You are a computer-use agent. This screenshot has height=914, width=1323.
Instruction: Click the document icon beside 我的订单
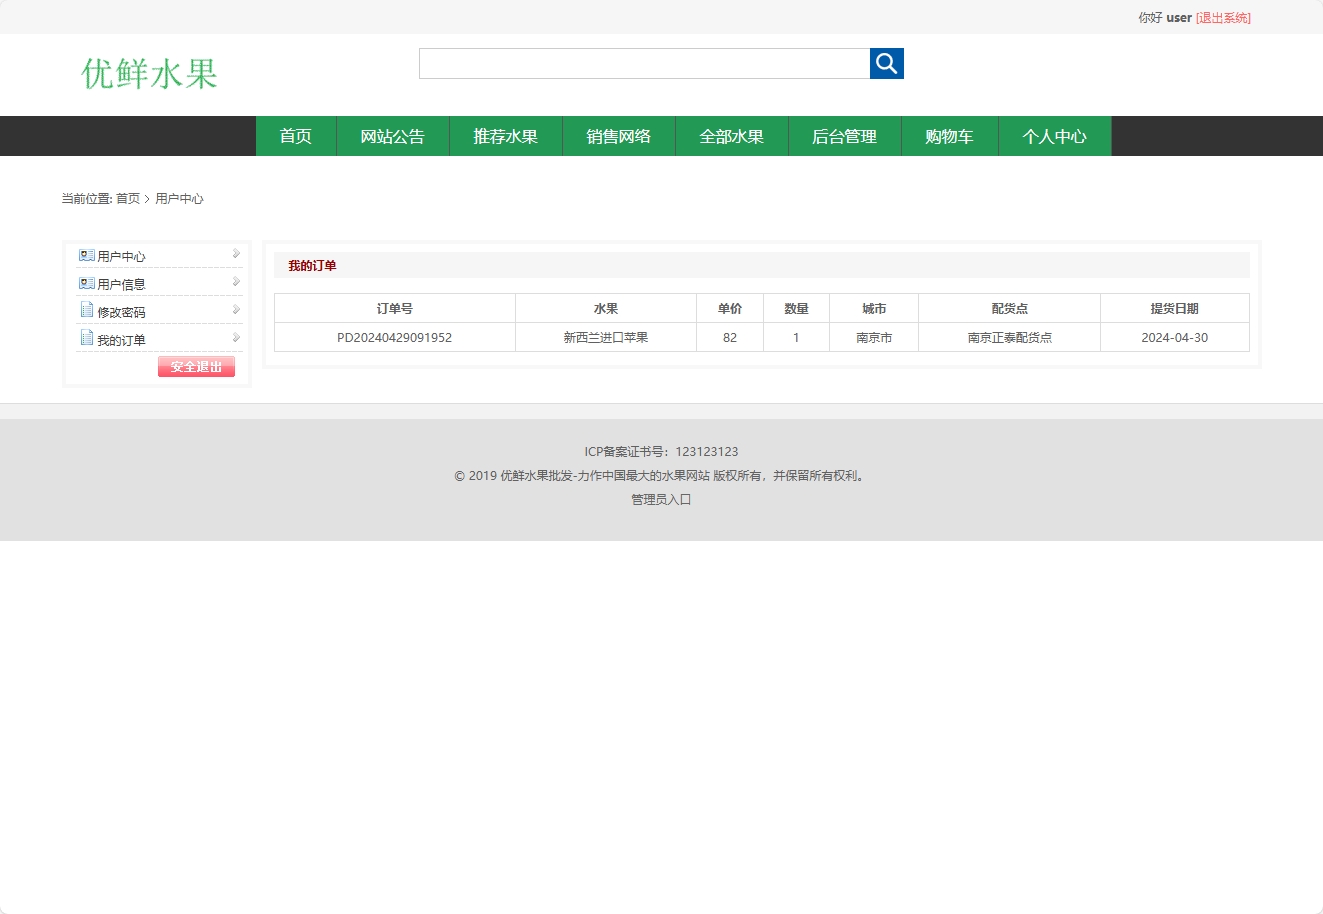coord(86,338)
